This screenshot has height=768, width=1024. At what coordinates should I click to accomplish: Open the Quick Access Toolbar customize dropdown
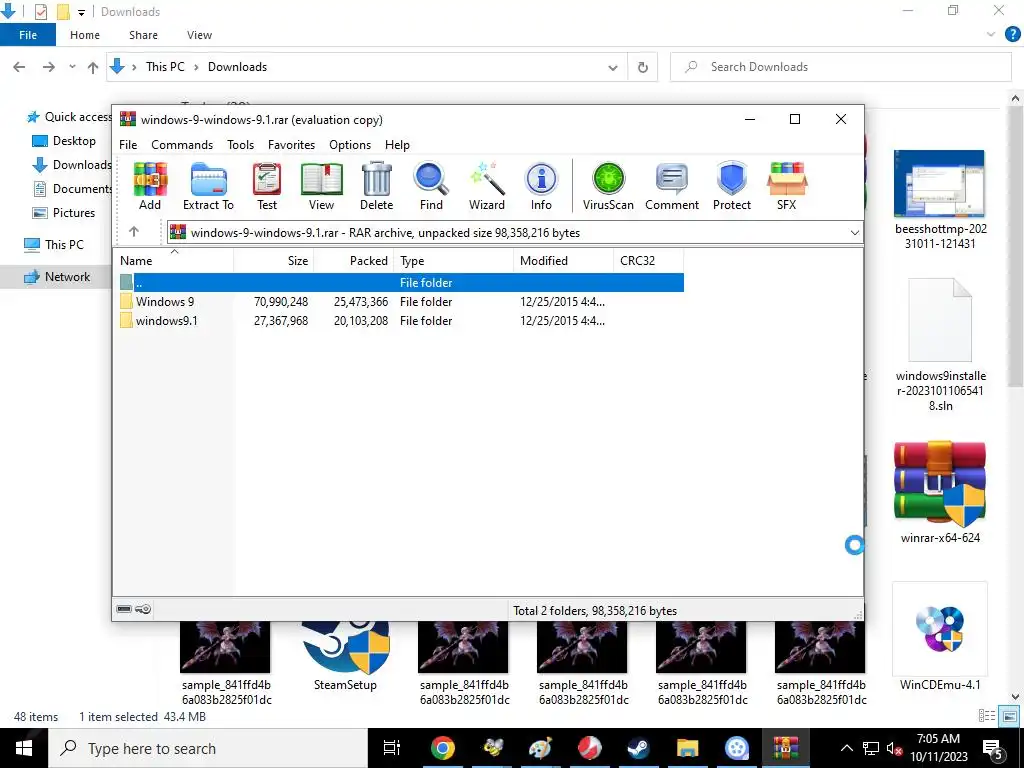click(x=81, y=12)
